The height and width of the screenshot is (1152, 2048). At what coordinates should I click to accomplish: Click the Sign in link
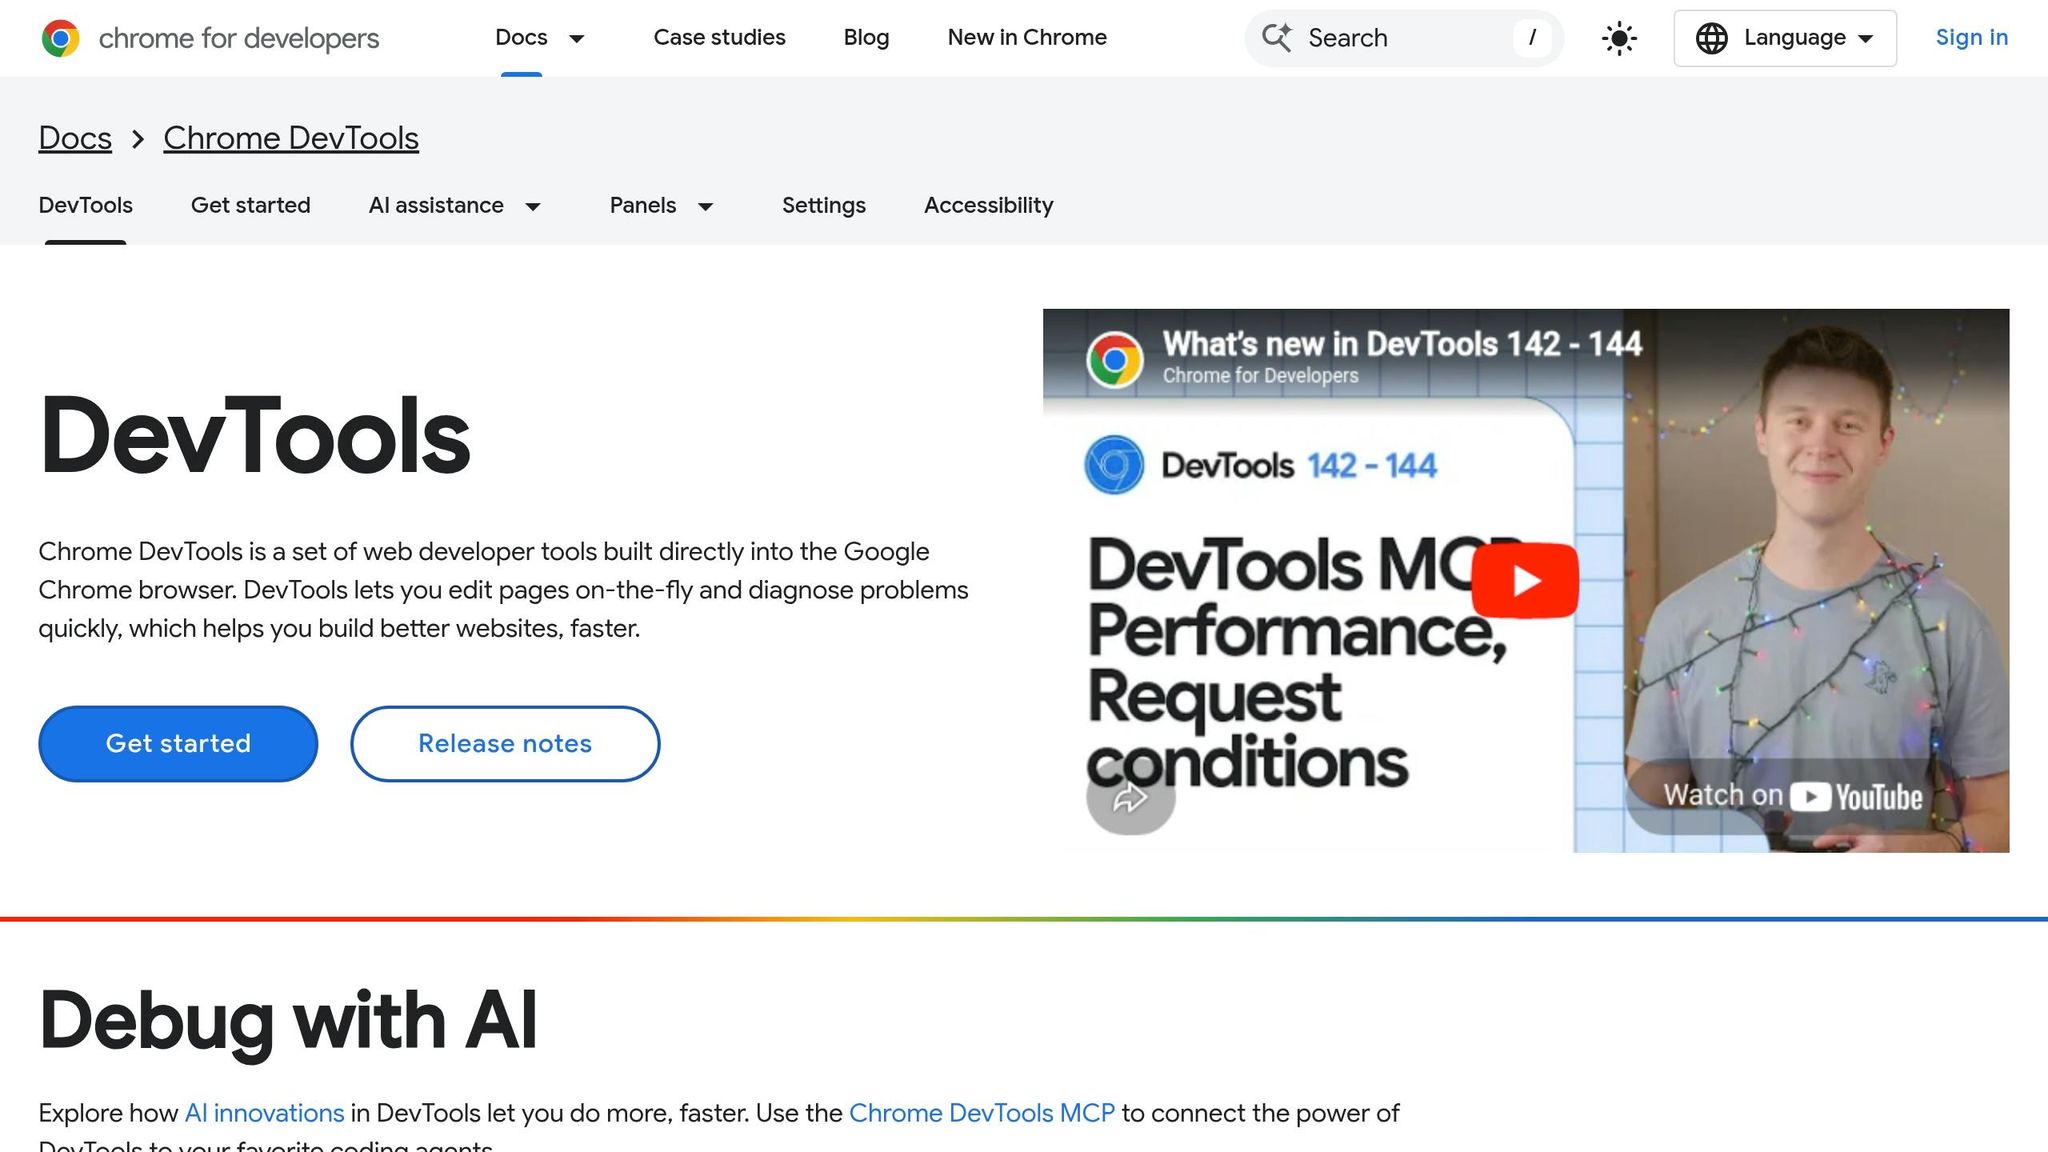pyautogui.click(x=1971, y=37)
